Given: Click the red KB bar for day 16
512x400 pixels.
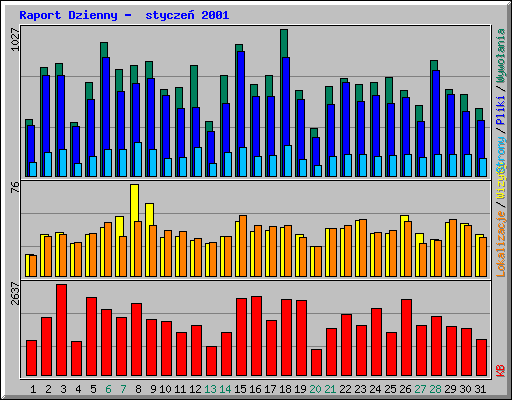Looking at the screenshot, I should pyautogui.click(x=256, y=336).
